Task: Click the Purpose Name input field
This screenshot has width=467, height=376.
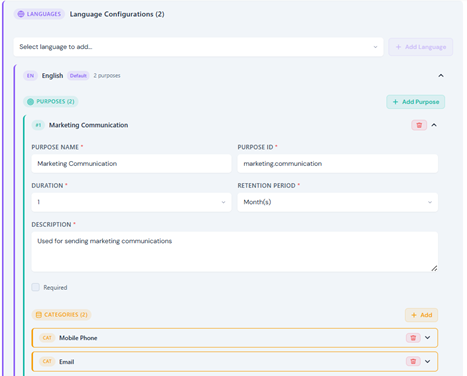Action: coord(131,164)
